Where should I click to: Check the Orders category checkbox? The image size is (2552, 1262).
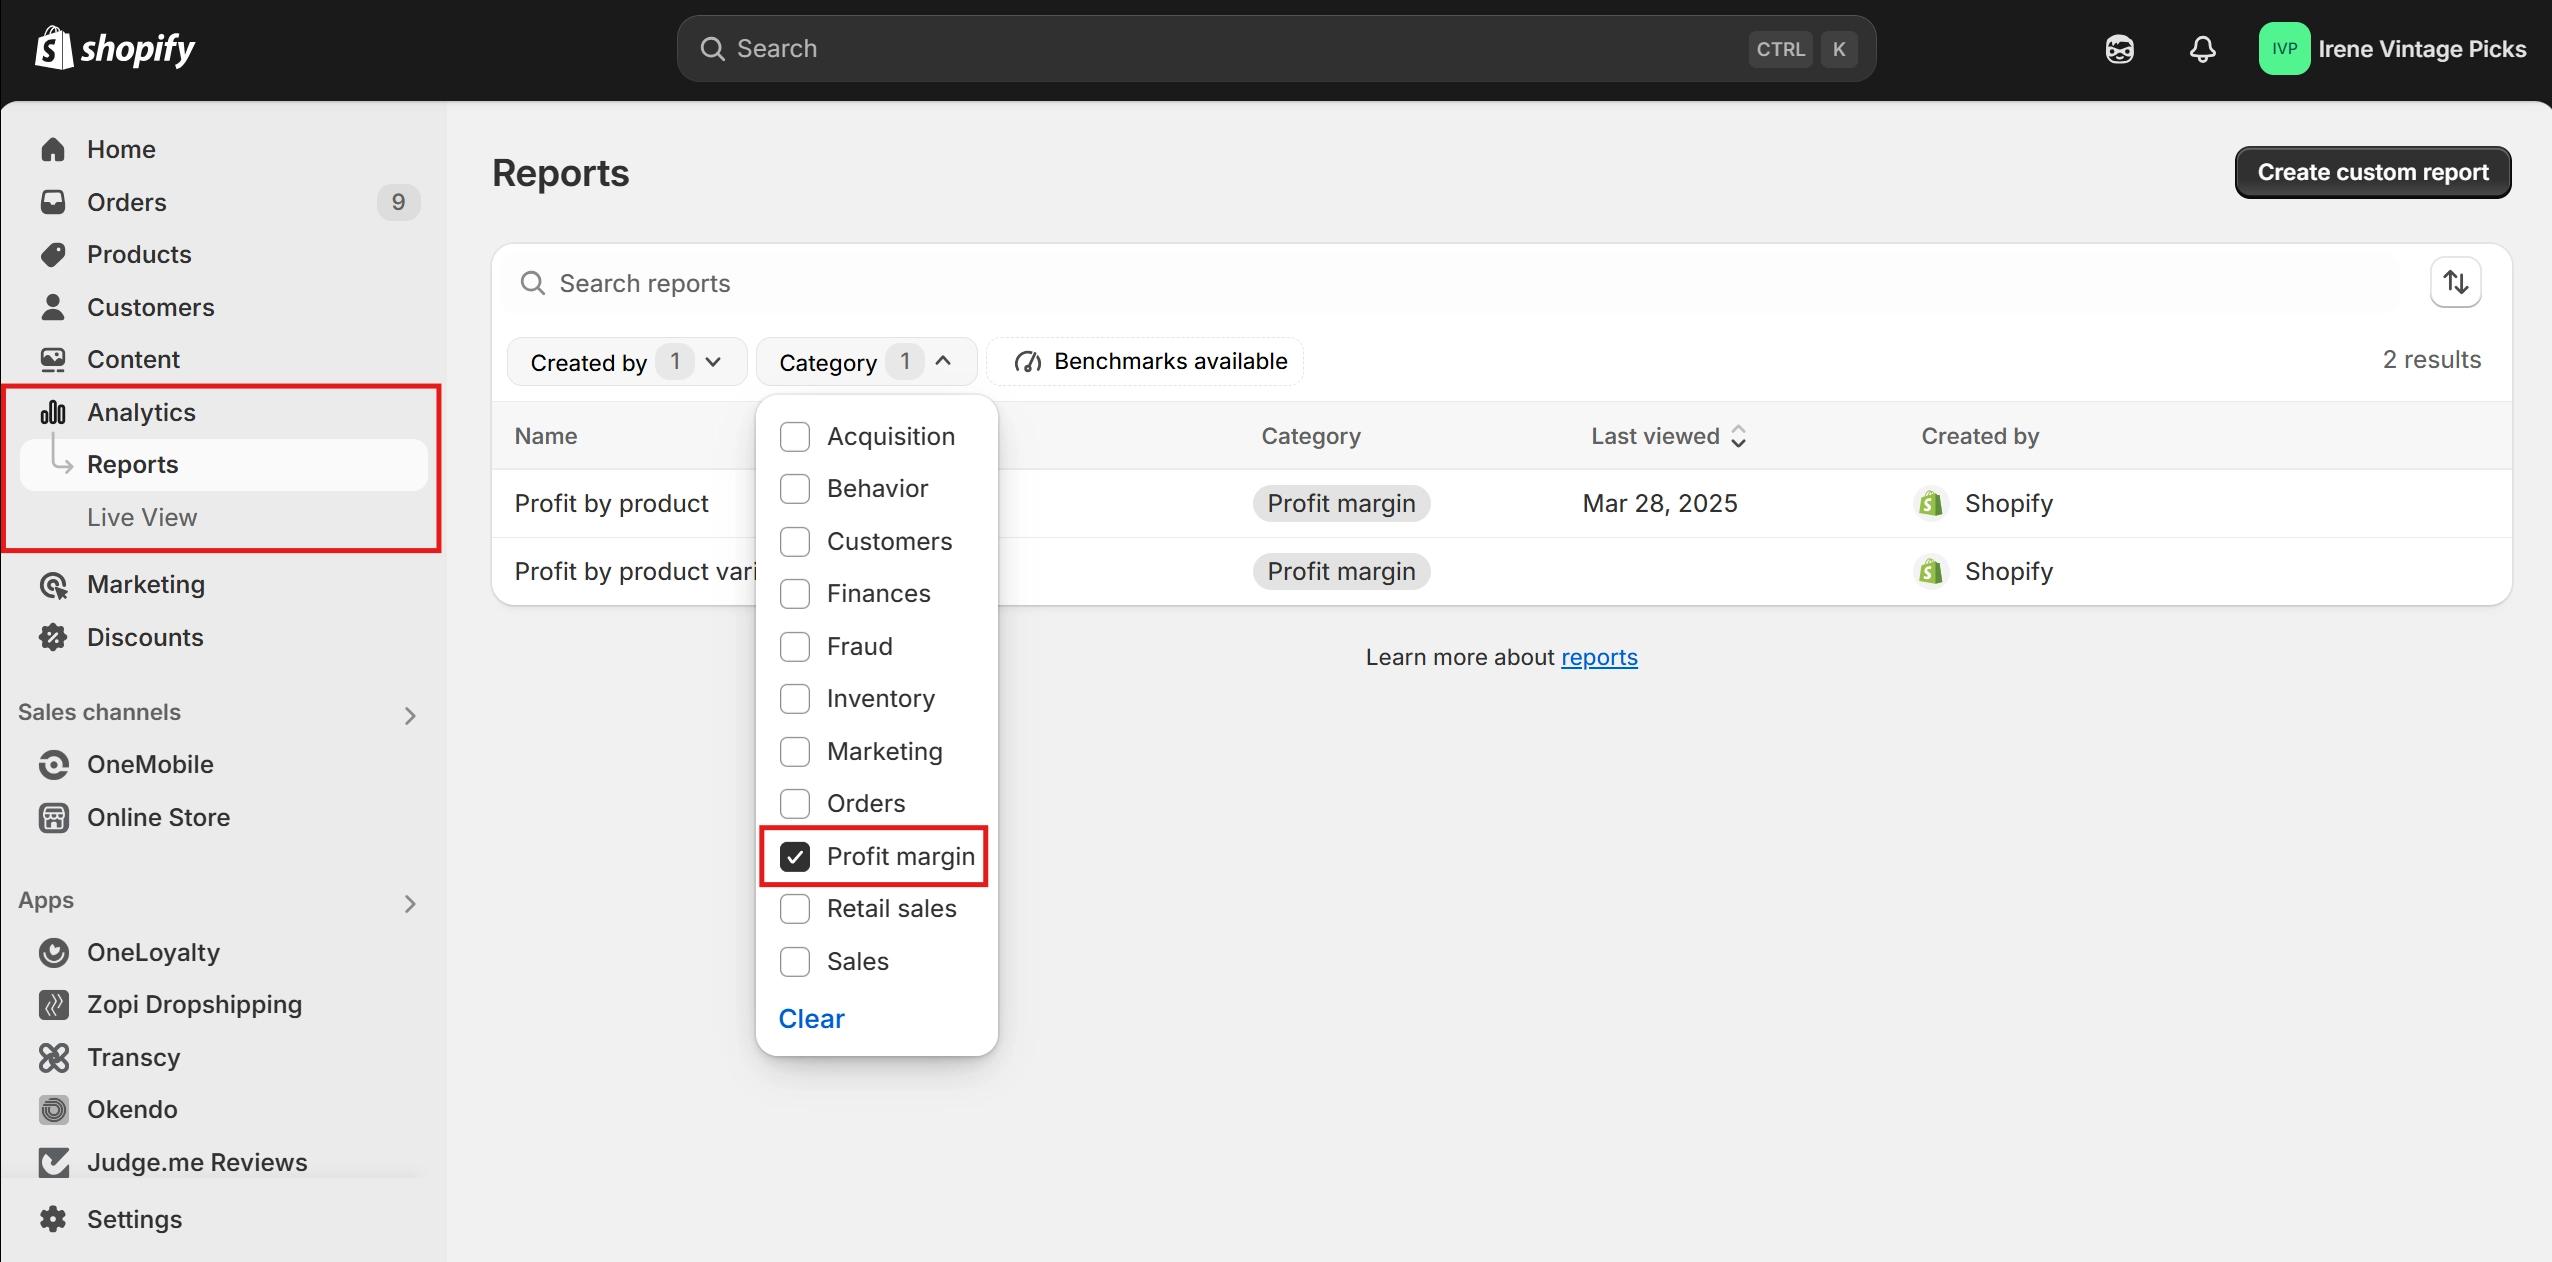795,804
